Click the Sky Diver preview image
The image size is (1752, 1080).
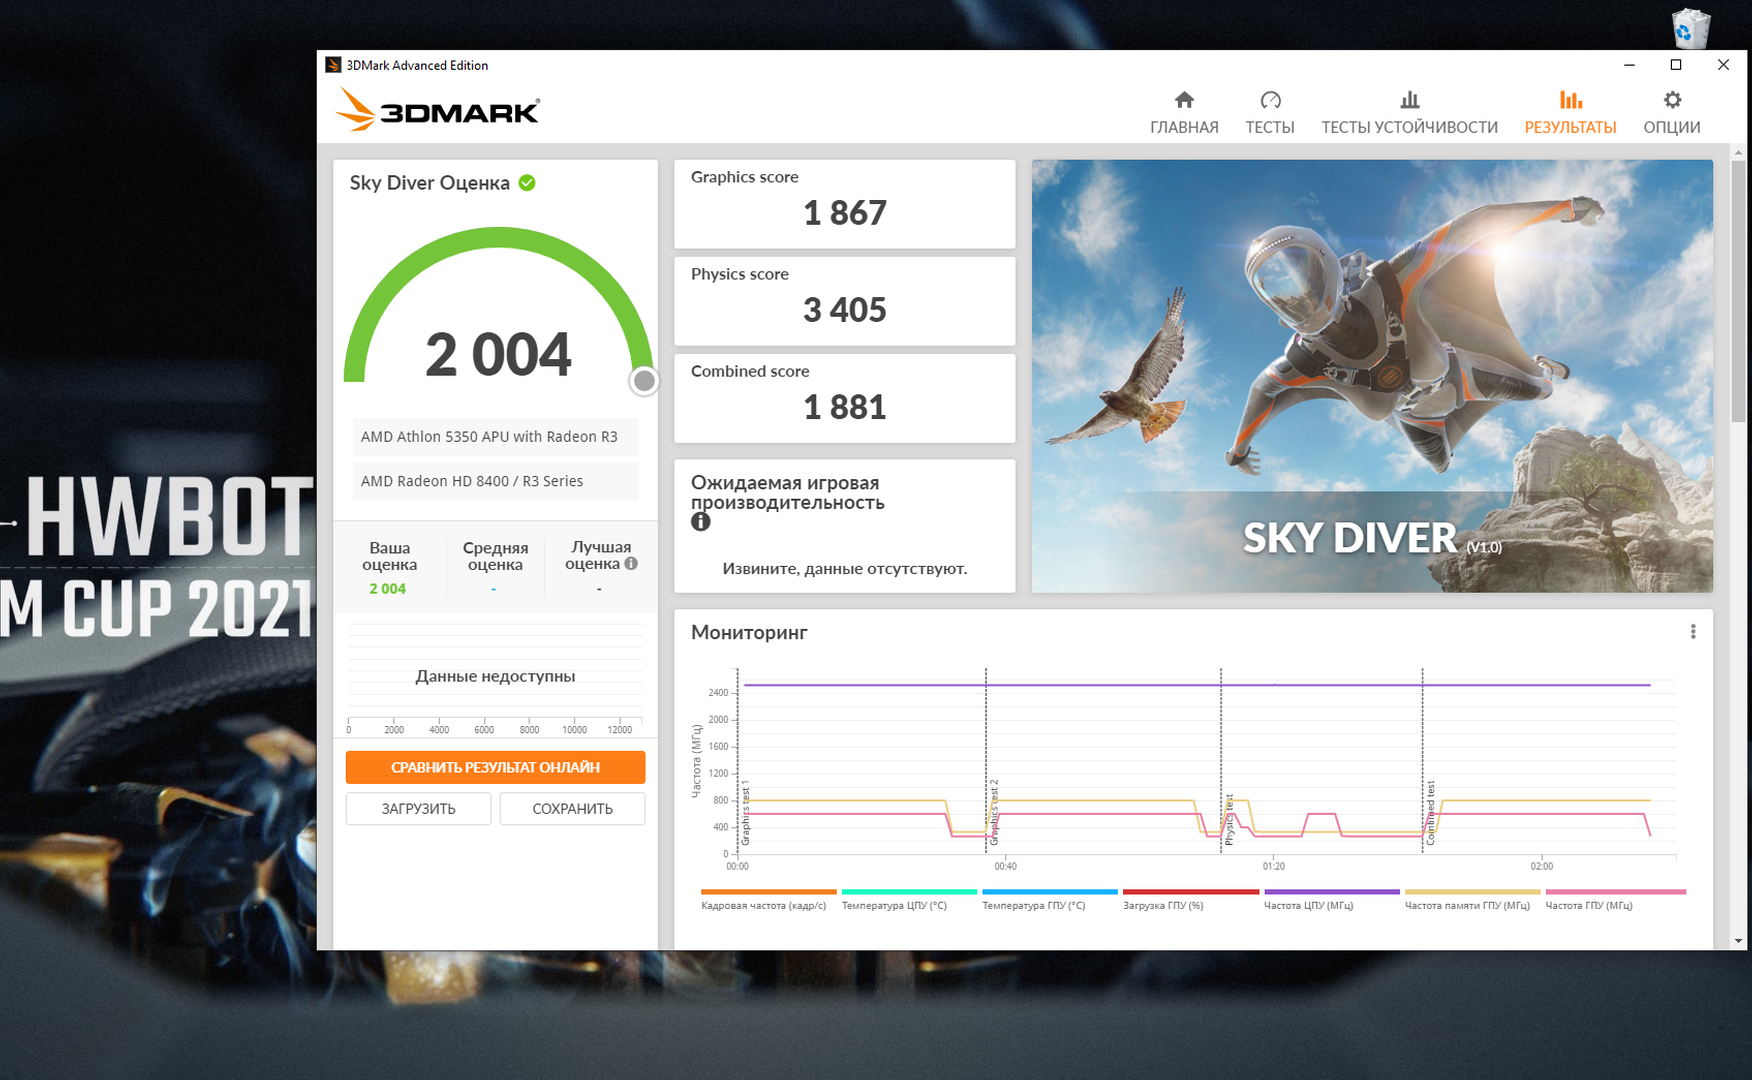(x=1372, y=376)
